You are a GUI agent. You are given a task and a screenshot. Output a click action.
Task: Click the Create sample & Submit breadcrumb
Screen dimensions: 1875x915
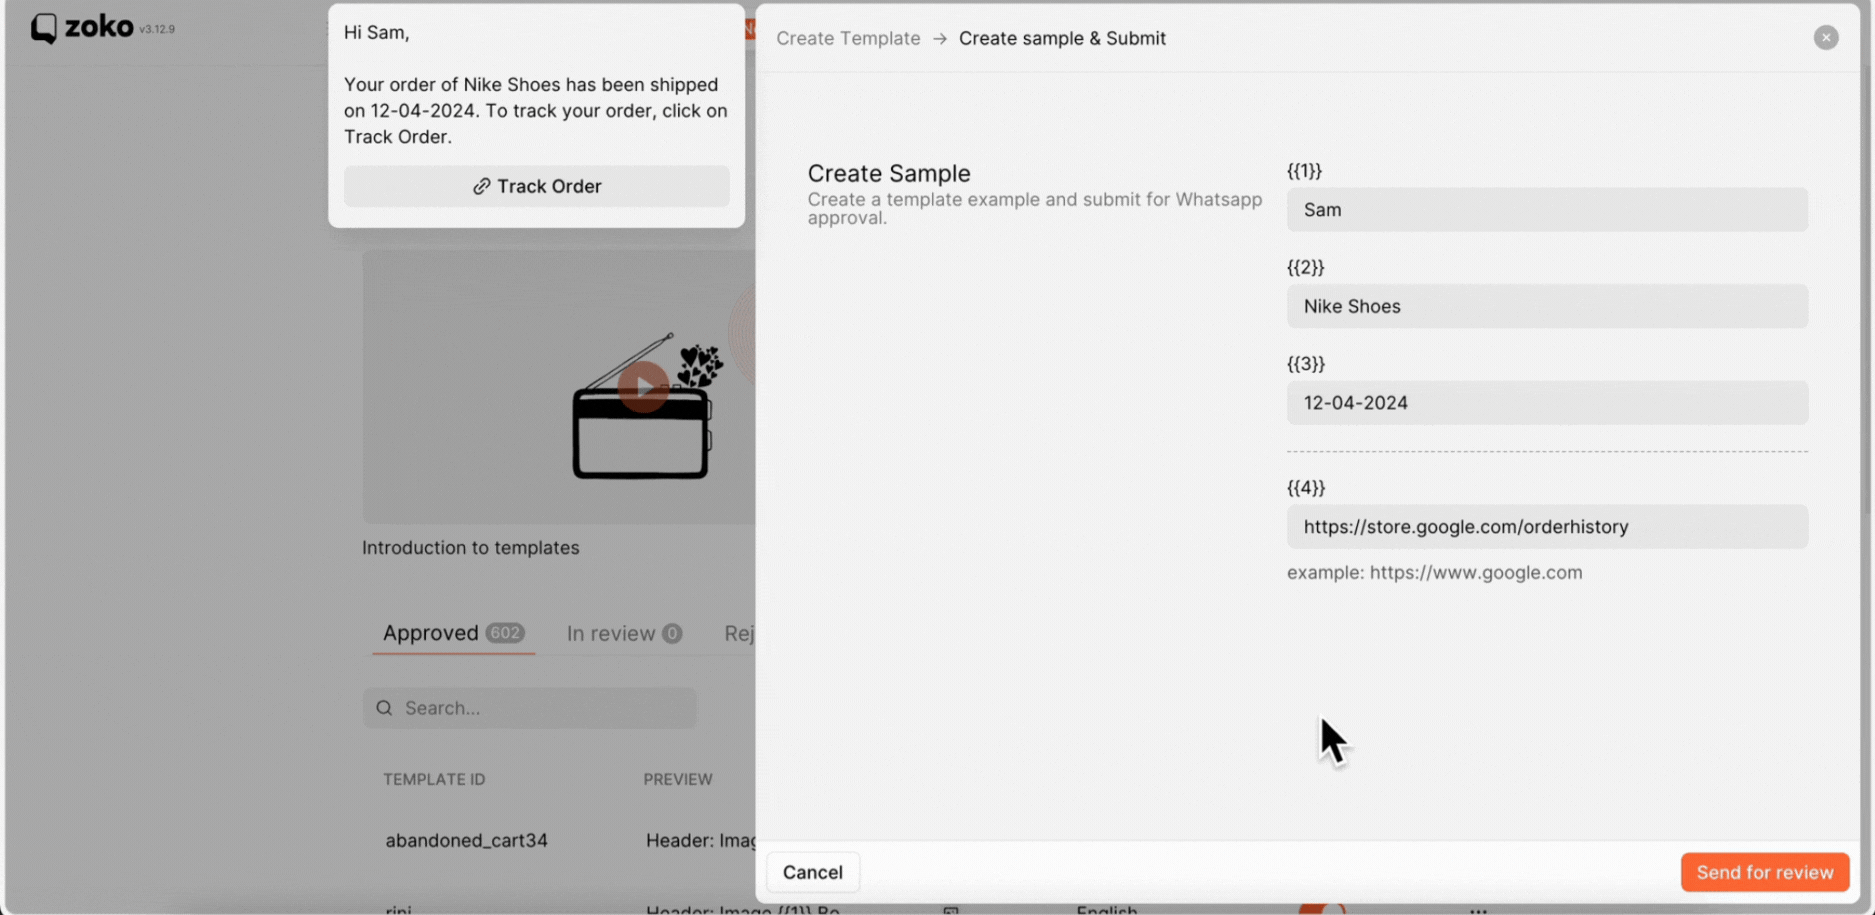[x=1062, y=38]
